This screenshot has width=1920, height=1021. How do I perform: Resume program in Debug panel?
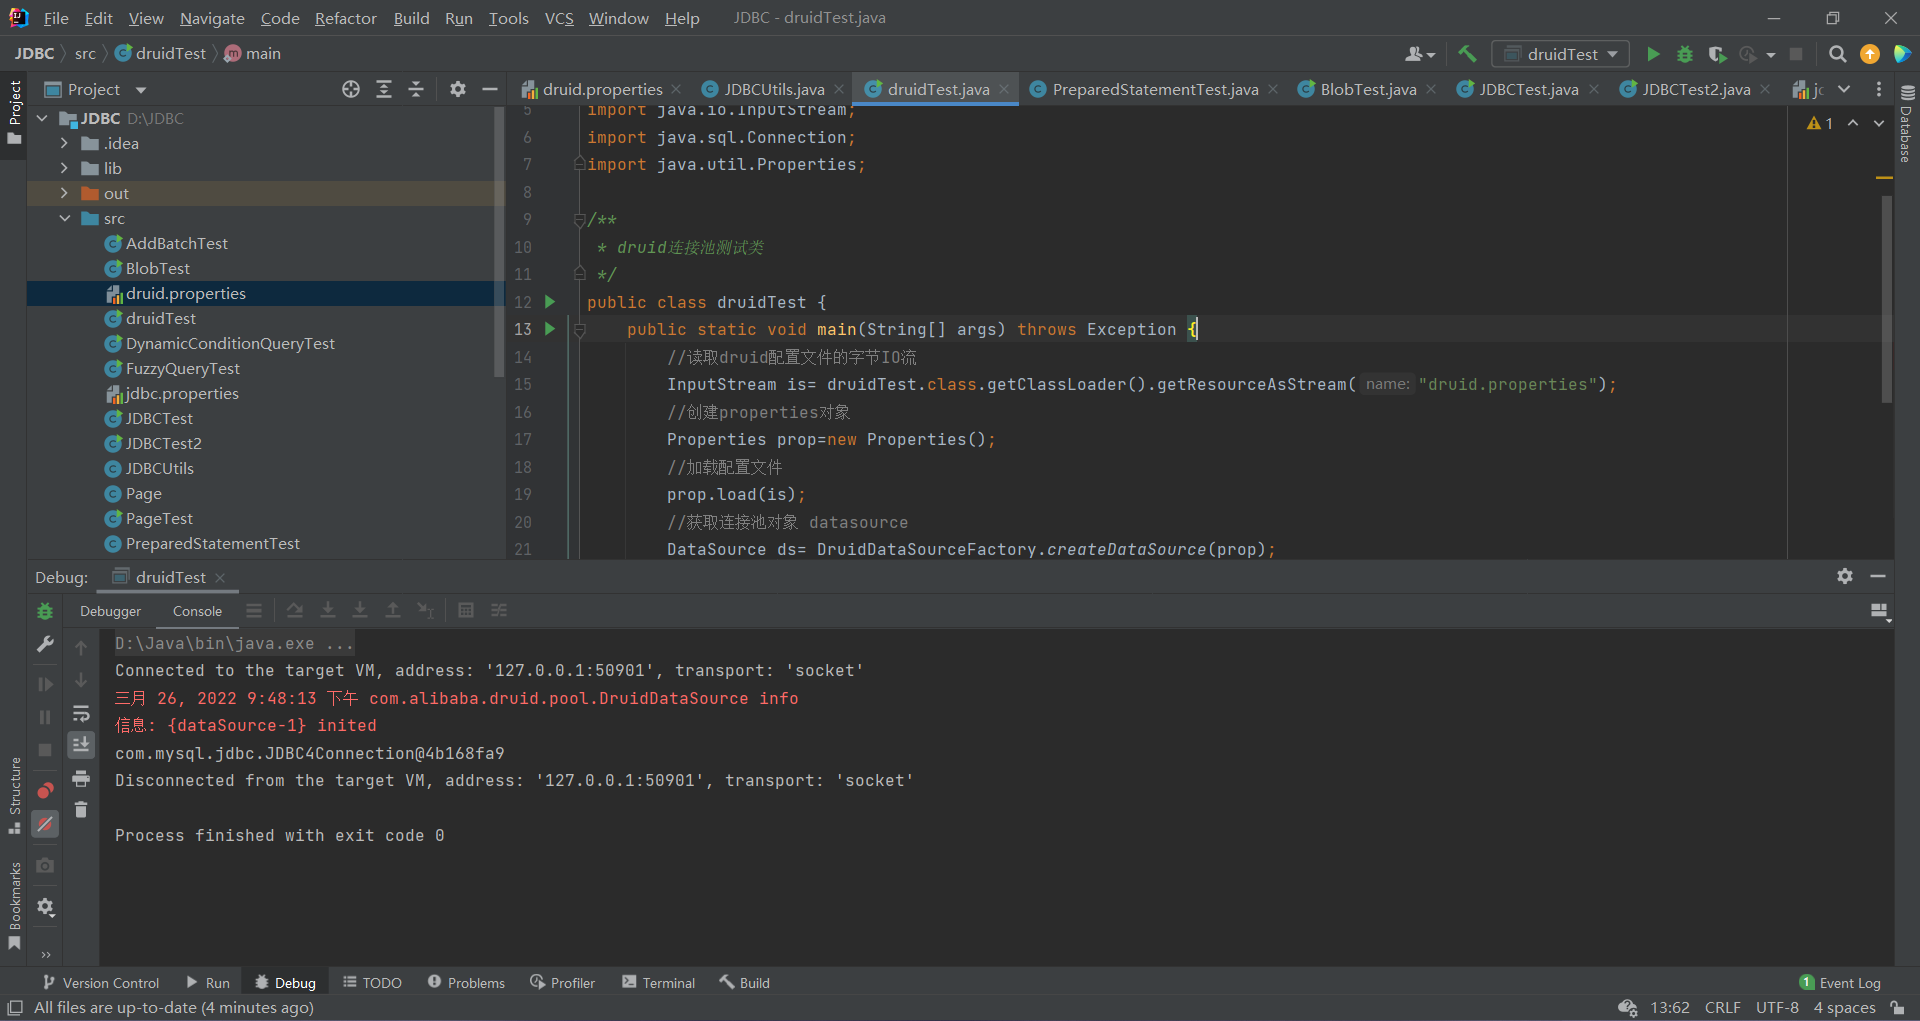(x=45, y=684)
